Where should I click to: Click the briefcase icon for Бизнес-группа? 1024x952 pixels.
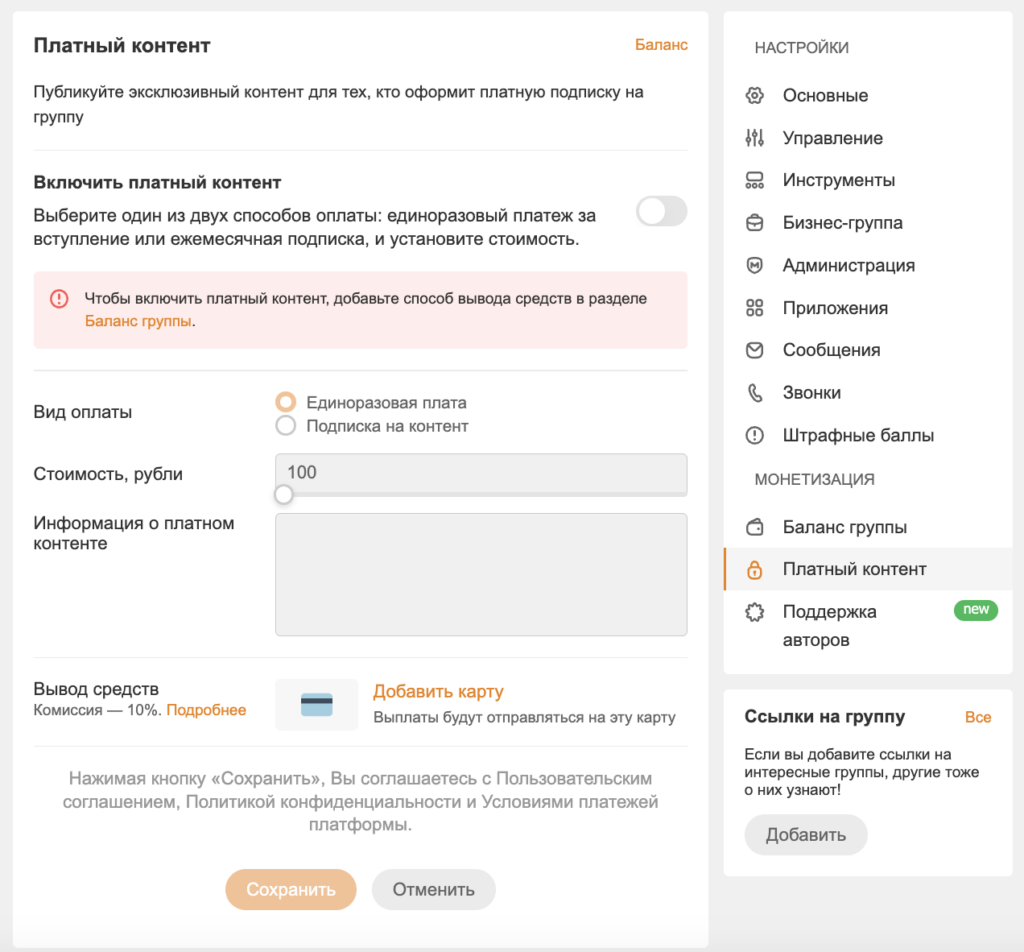[x=755, y=223]
